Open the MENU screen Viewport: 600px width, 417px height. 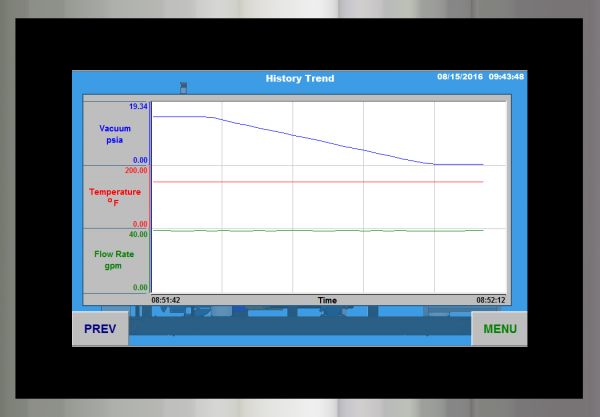click(x=499, y=328)
